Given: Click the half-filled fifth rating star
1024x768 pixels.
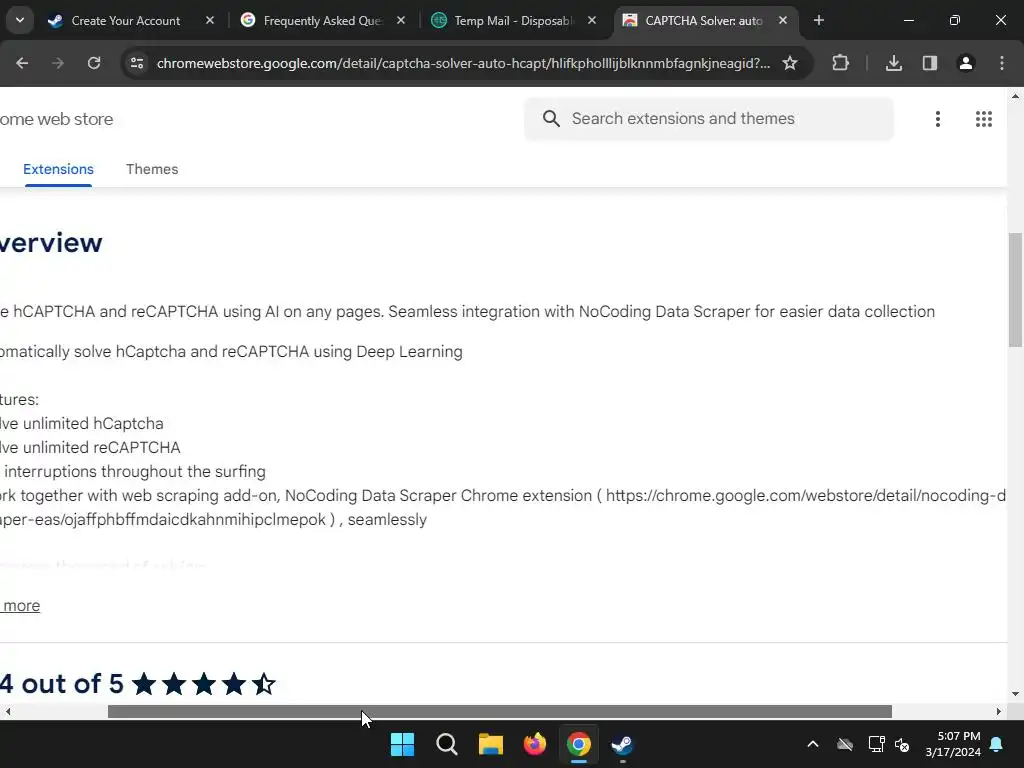Looking at the screenshot, I should coord(264,684).
